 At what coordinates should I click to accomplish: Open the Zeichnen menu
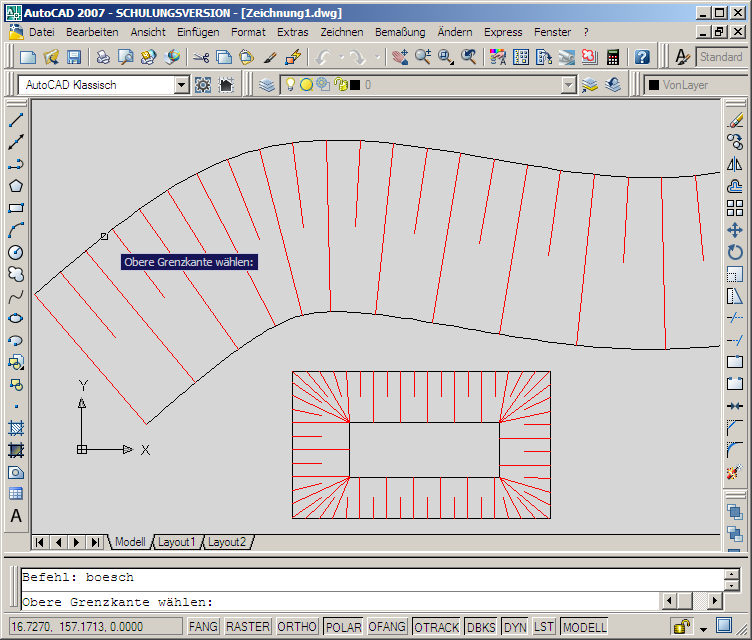[341, 32]
